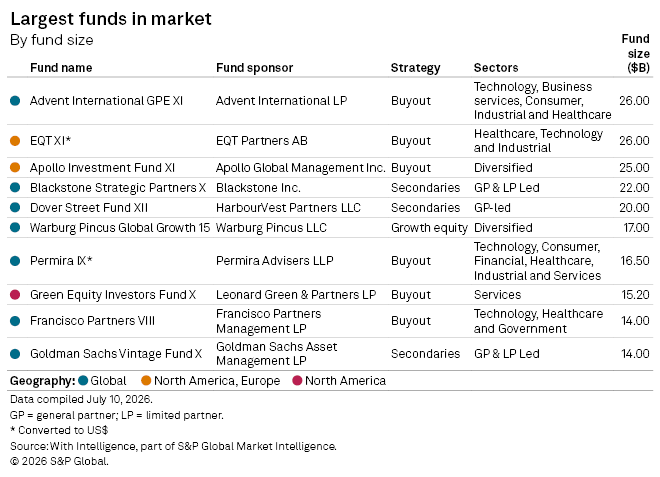Click the blue dot beside Advent International GPE XI

[15, 101]
